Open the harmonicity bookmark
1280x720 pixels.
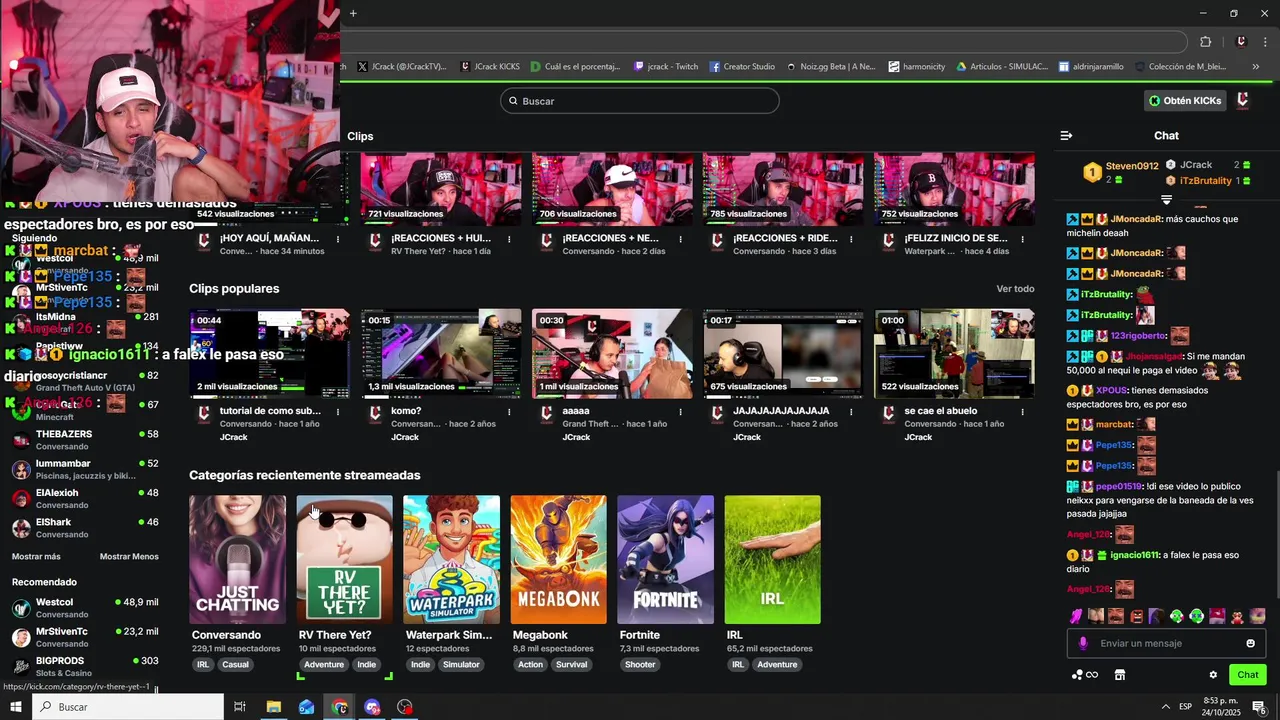coord(916,67)
